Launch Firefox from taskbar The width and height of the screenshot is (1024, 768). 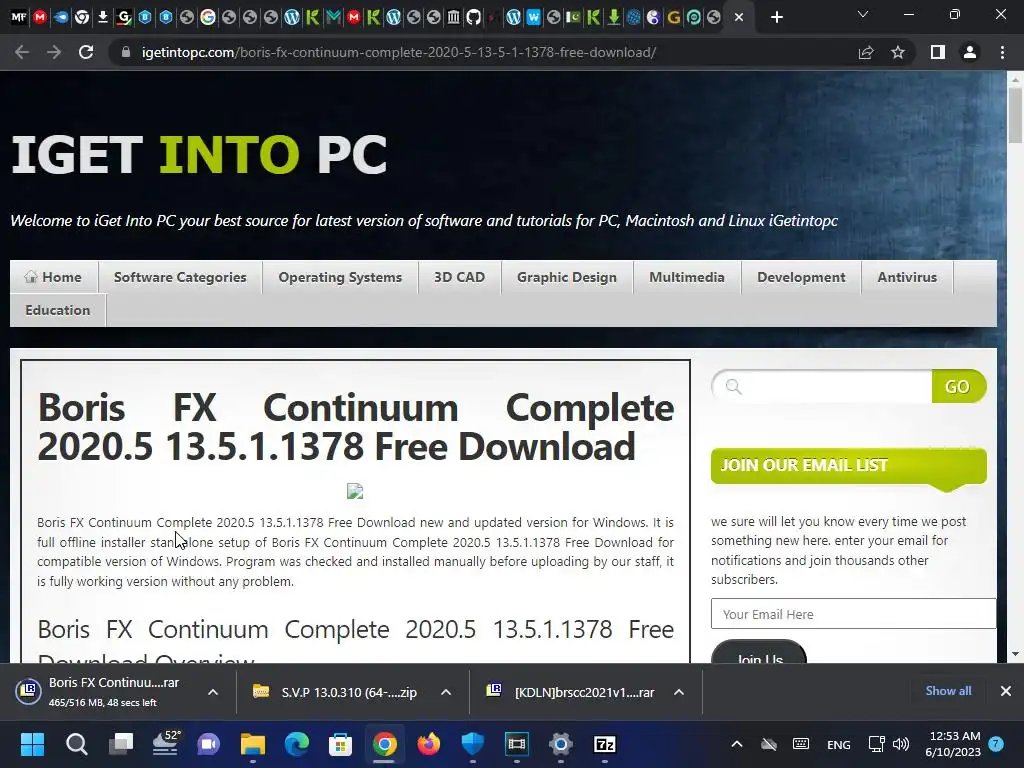(428, 744)
